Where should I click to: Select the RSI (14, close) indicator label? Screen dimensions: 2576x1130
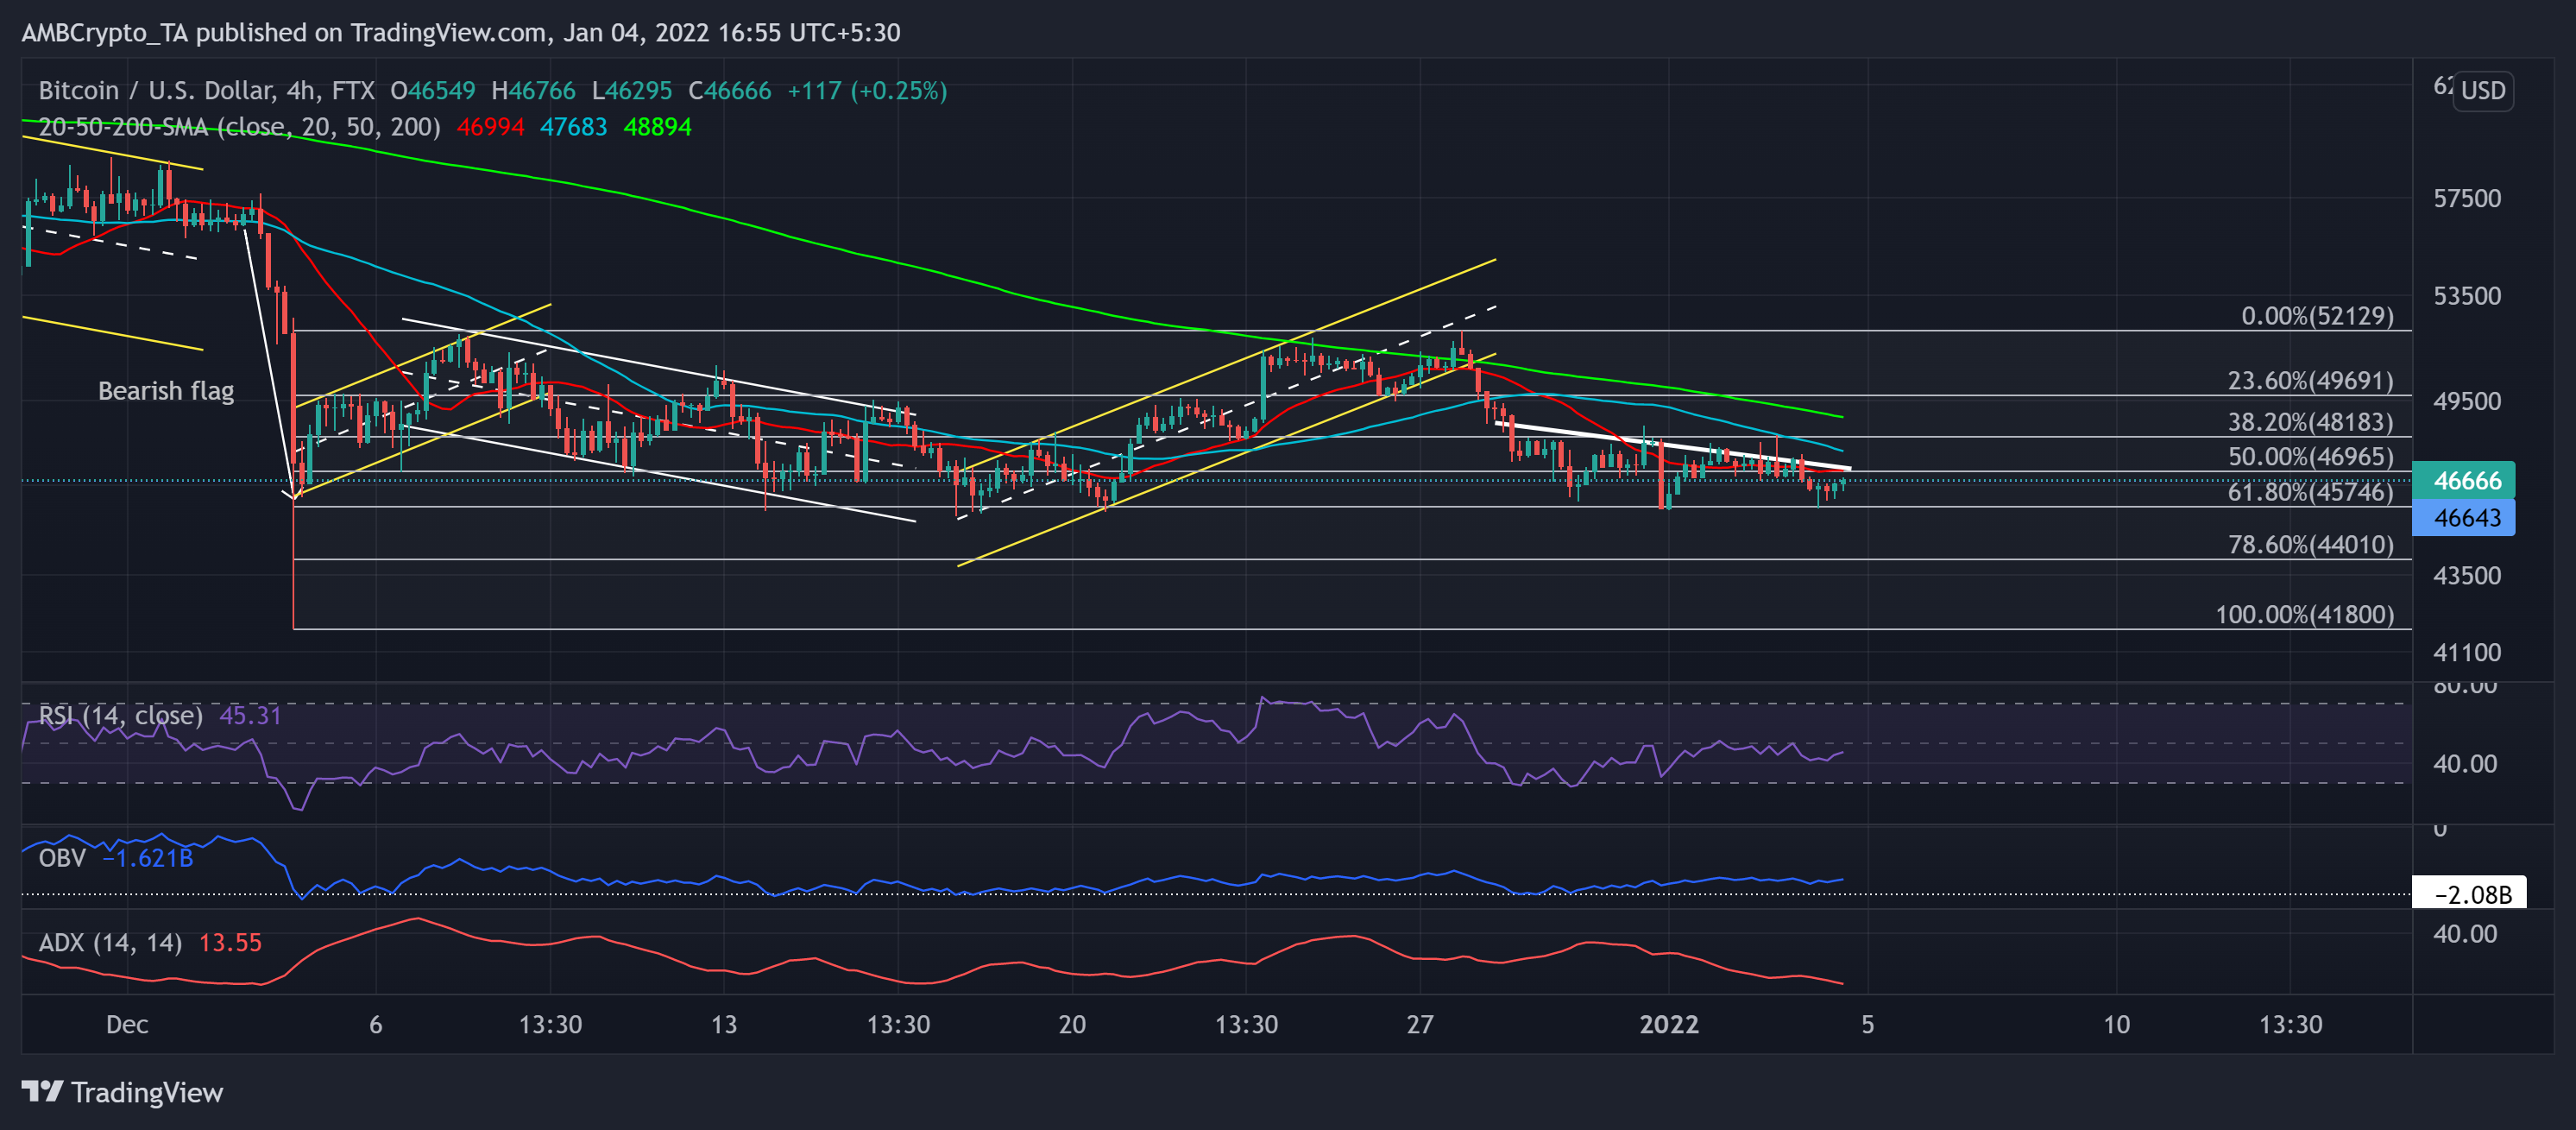tap(120, 715)
